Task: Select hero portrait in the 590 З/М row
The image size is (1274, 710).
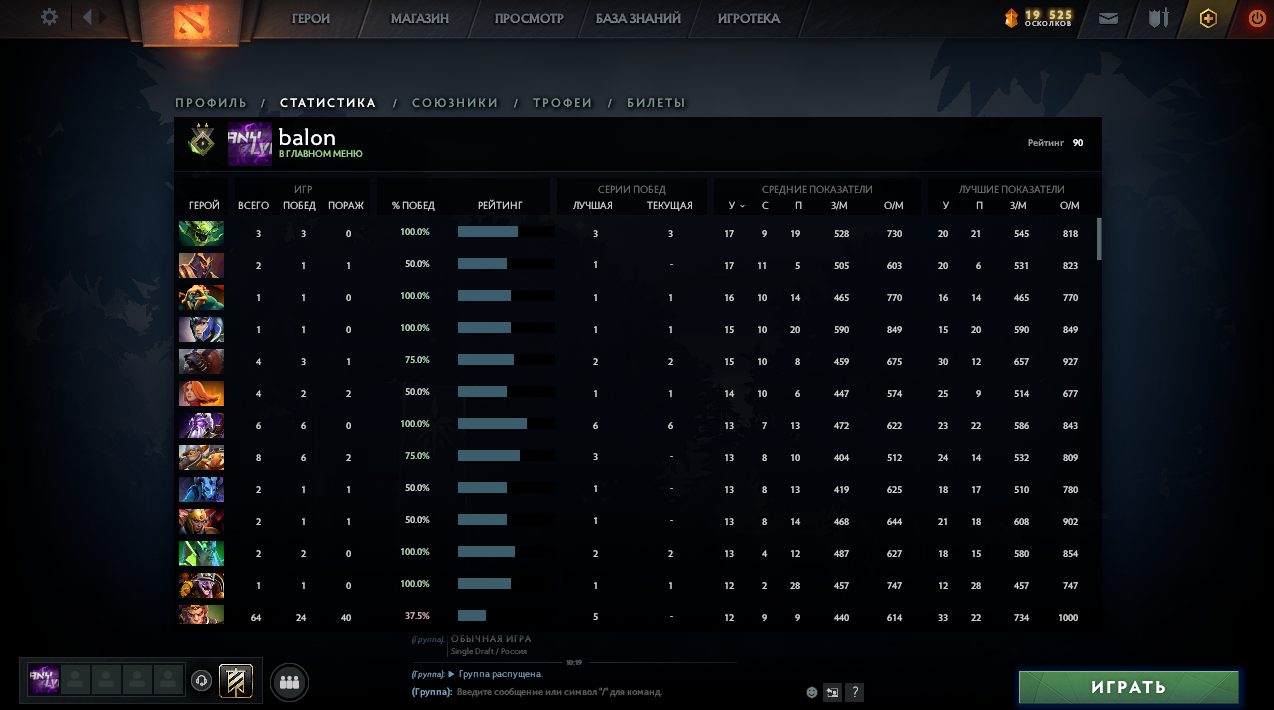Action: click(201, 329)
